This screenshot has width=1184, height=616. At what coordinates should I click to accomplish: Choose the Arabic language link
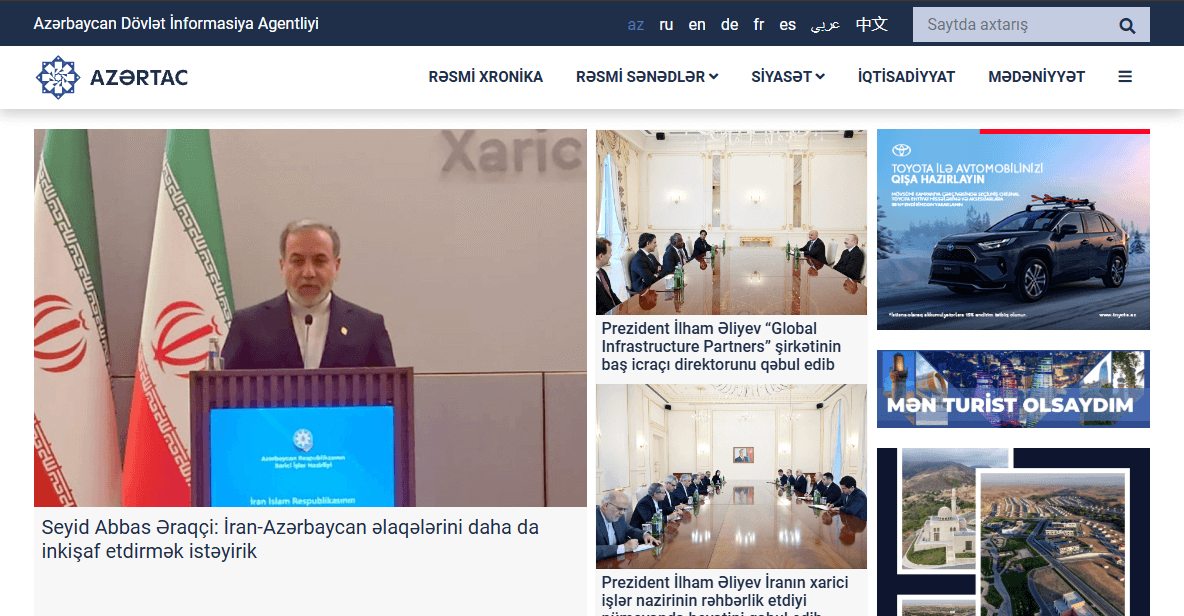825,25
